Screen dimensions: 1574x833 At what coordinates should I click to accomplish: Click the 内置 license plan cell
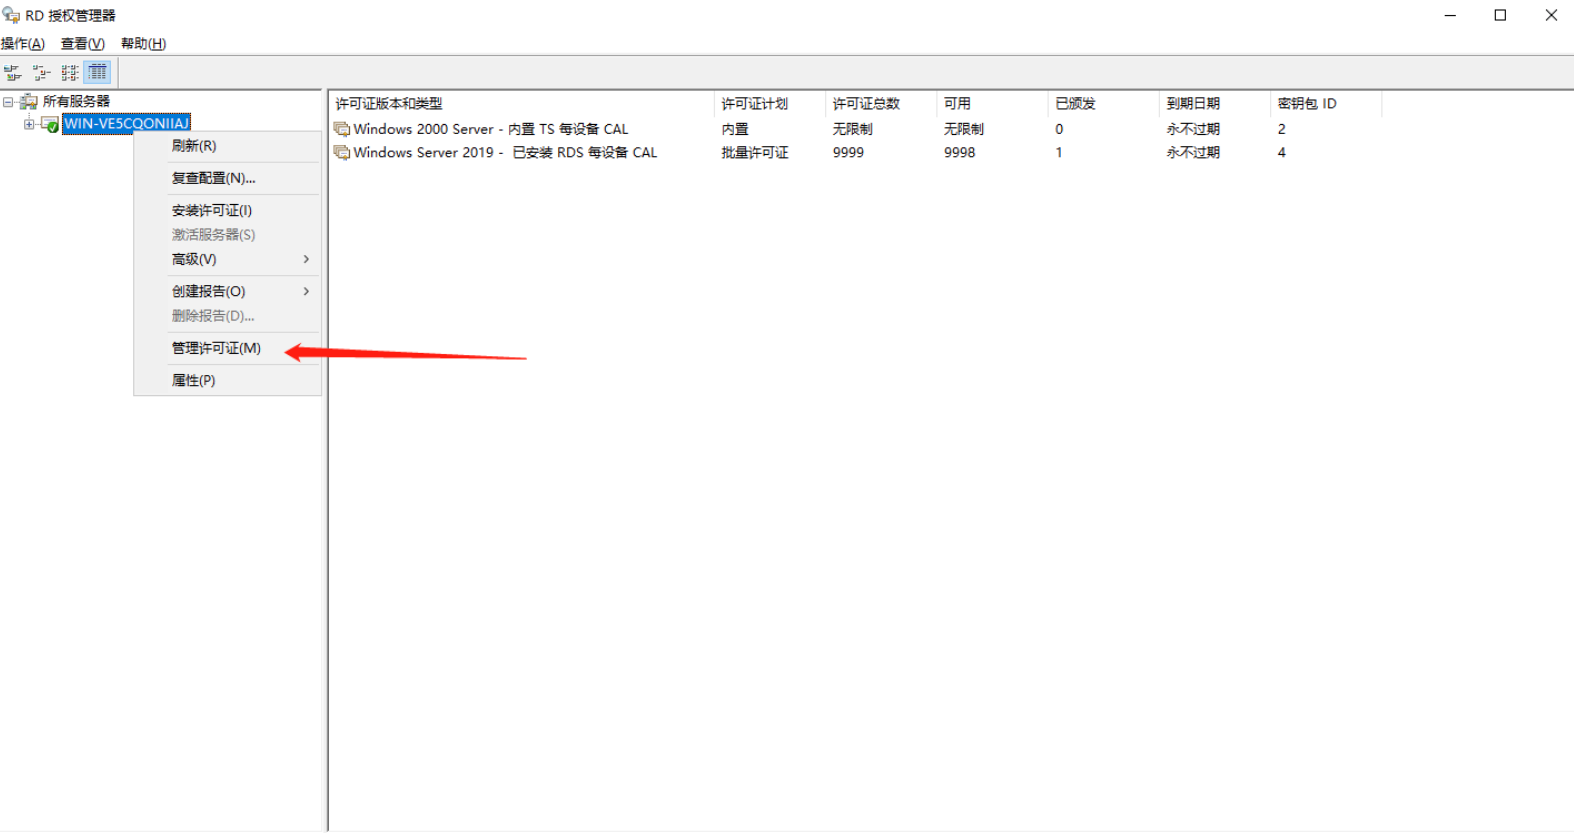pyautogui.click(x=735, y=129)
